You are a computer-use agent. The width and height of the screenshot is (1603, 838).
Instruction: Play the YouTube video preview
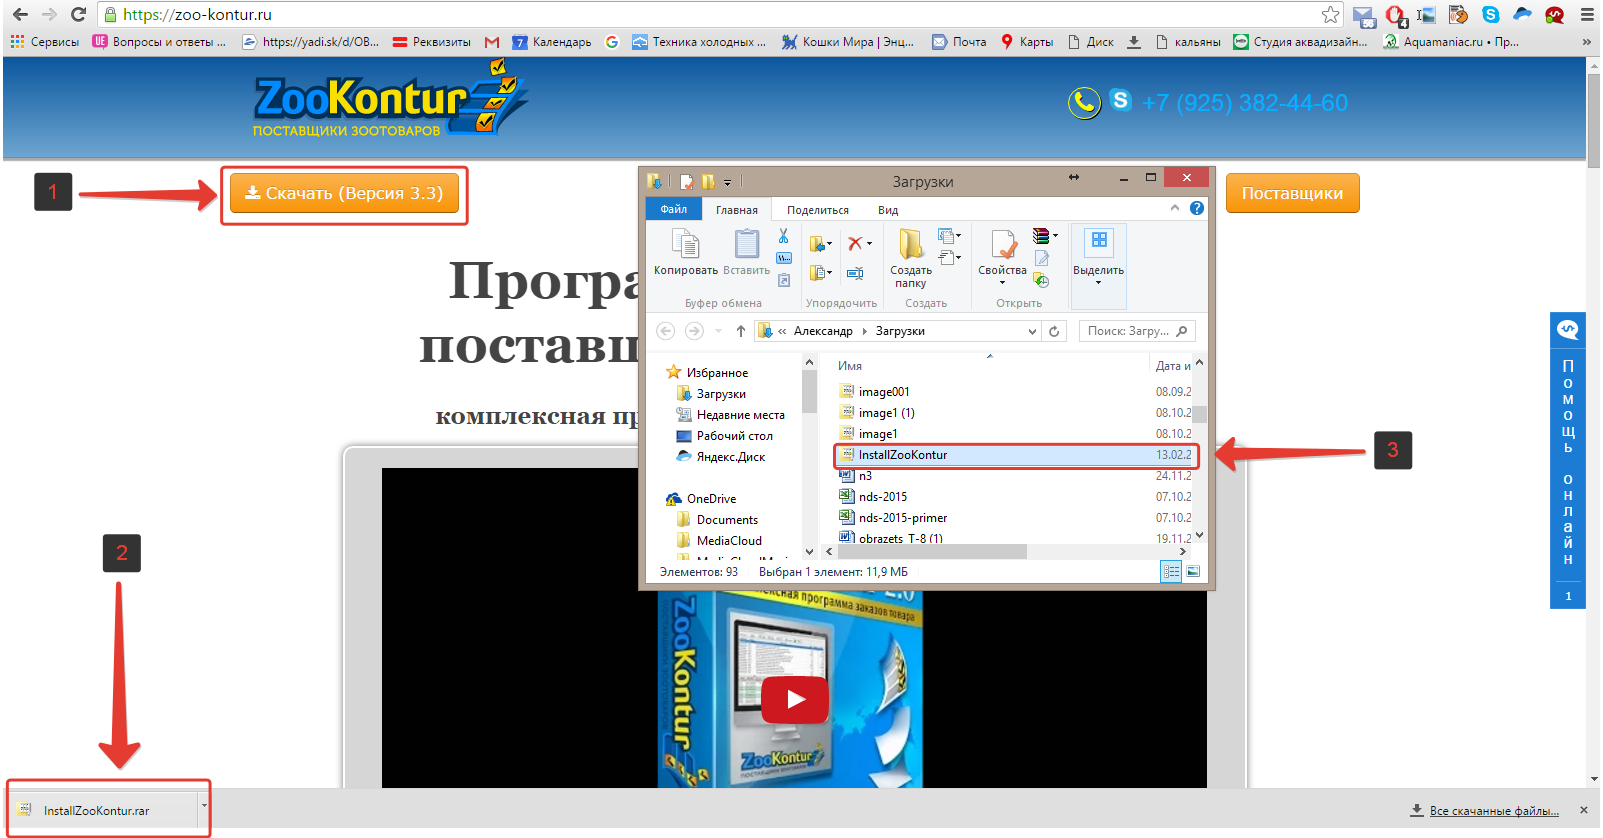[795, 699]
